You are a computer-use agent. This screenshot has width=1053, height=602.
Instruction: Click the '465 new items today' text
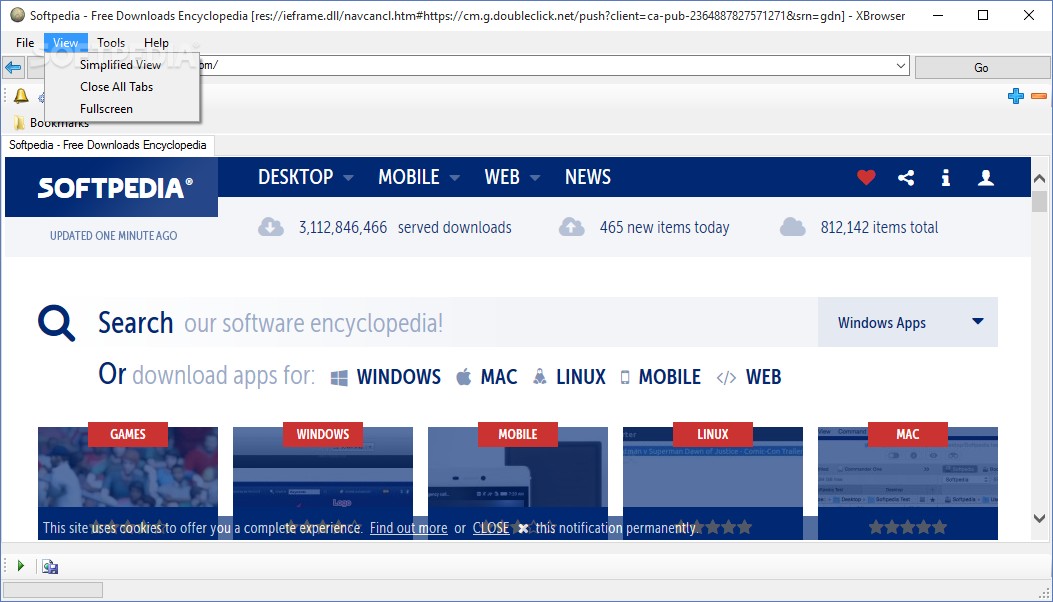point(664,228)
